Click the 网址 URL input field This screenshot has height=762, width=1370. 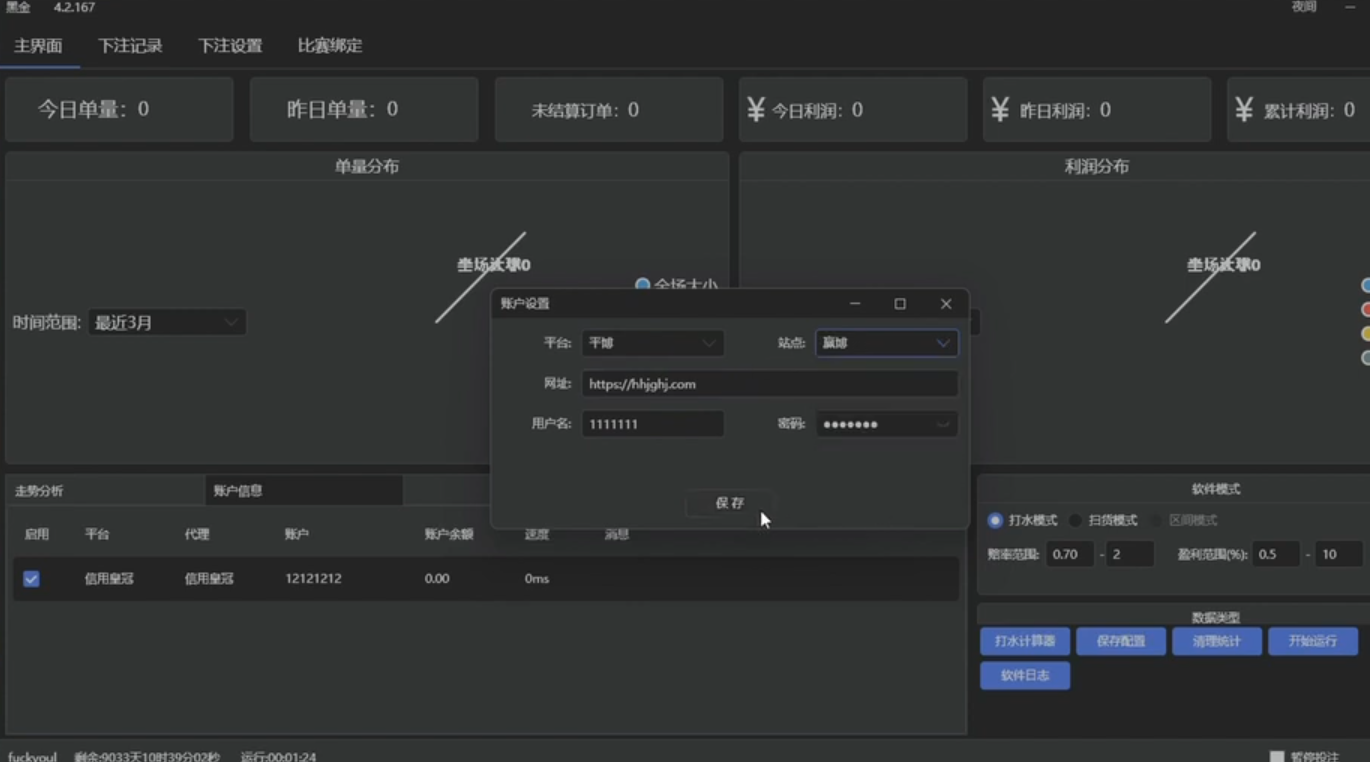click(x=770, y=383)
